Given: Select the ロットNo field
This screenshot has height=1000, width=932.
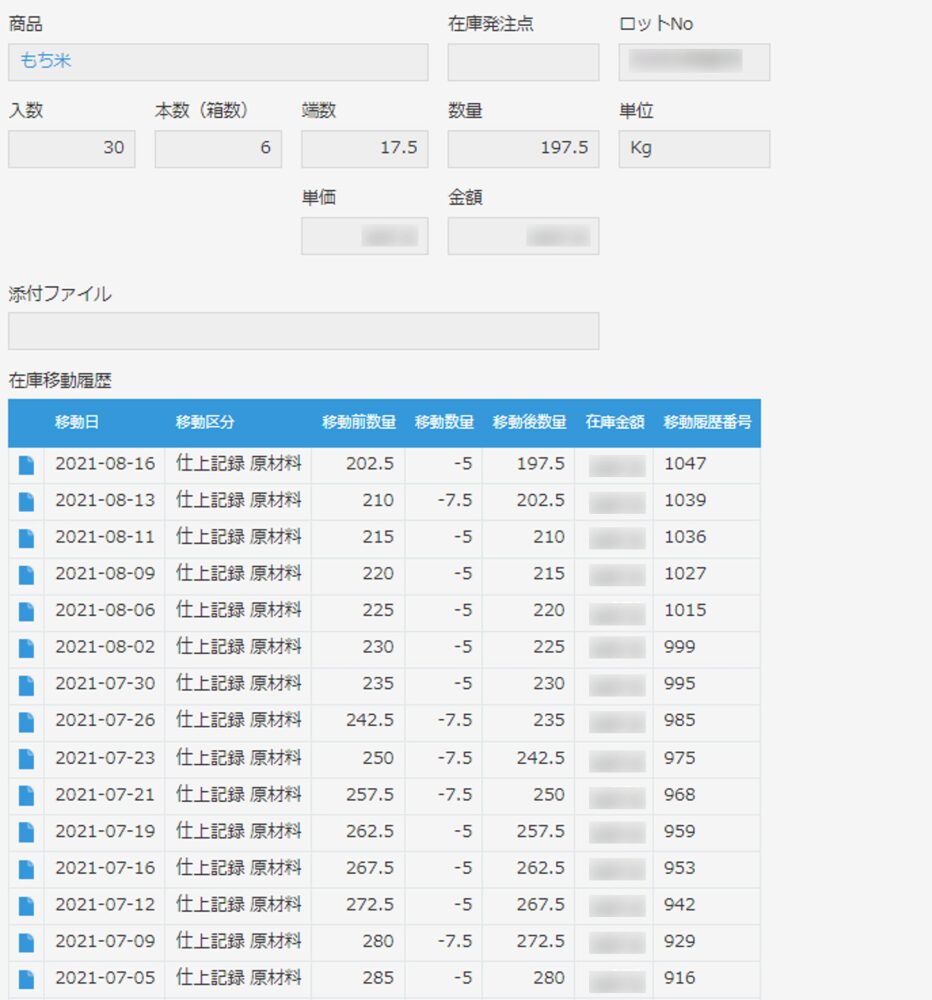Looking at the screenshot, I should 694,62.
